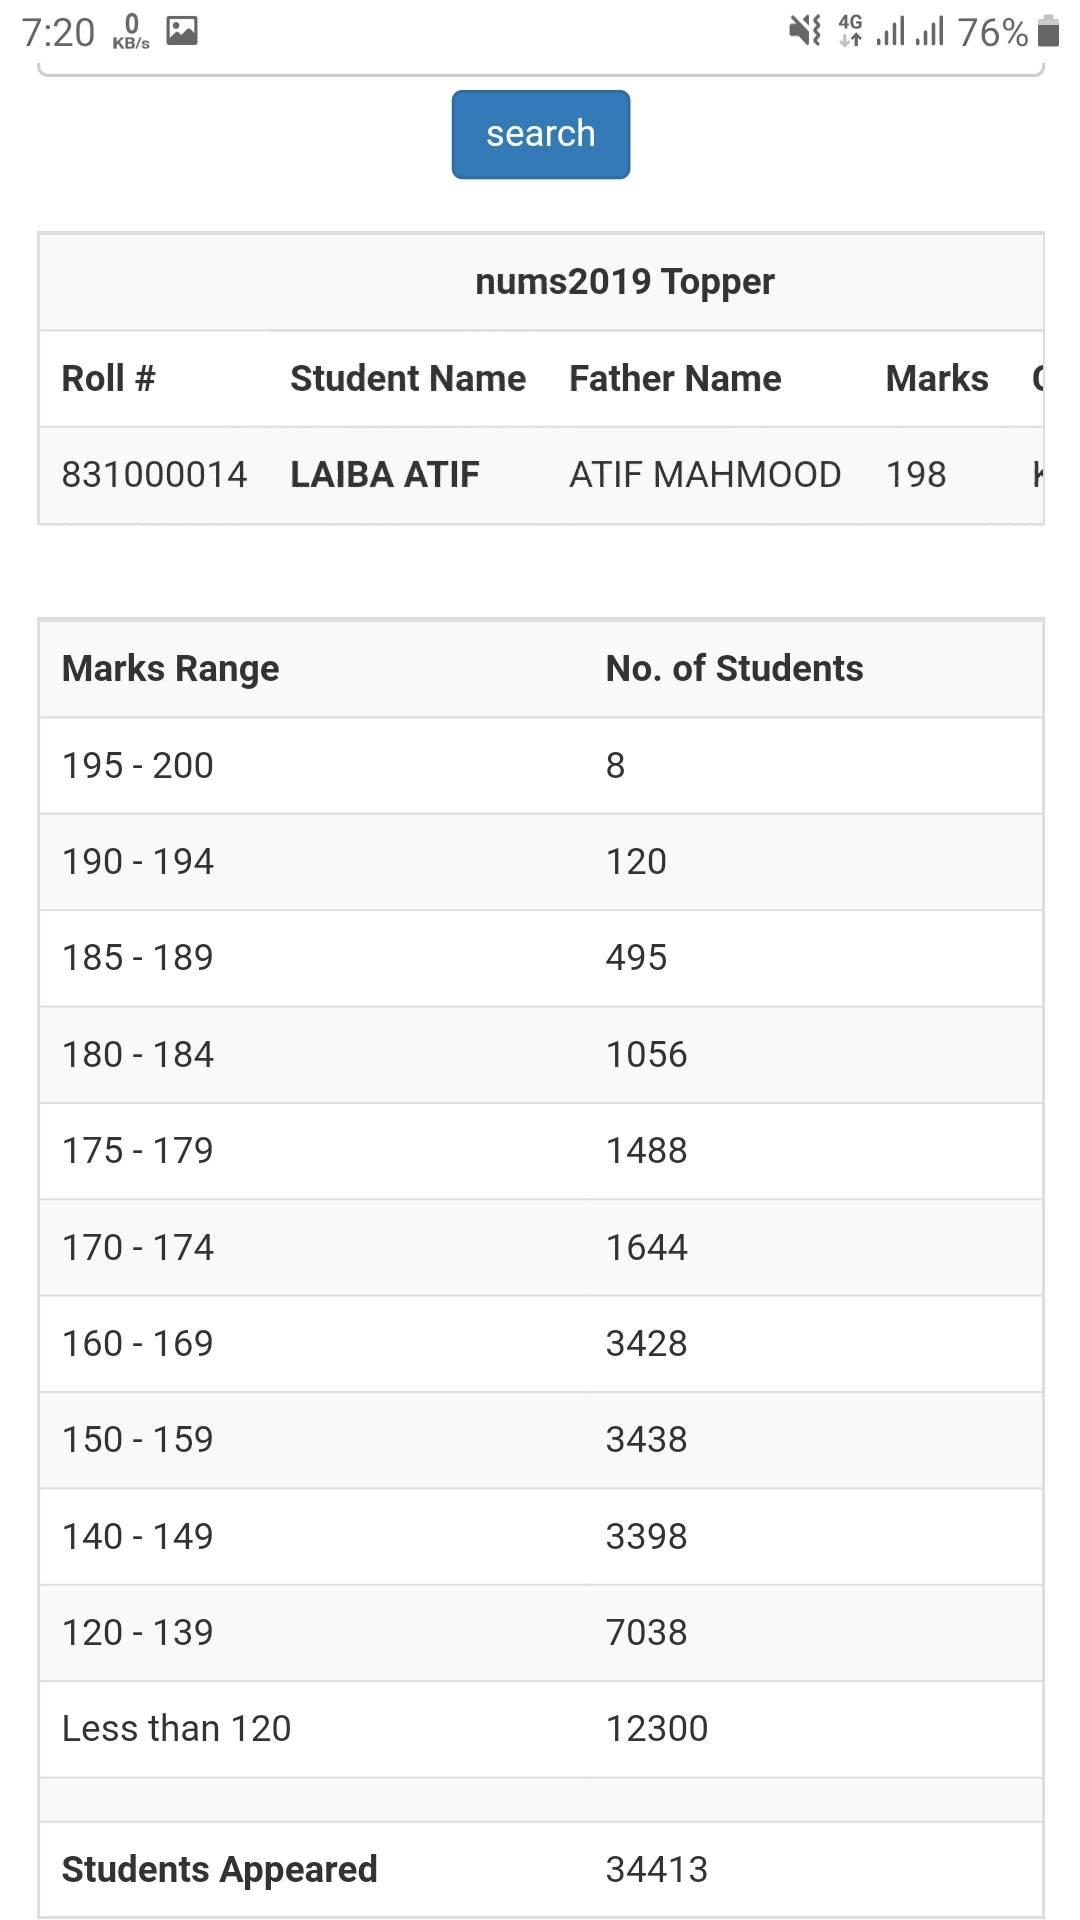Tap the muted vibrate icon in status bar
The width and height of the screenshot is (1080, 1920).
tap(804, 31)
